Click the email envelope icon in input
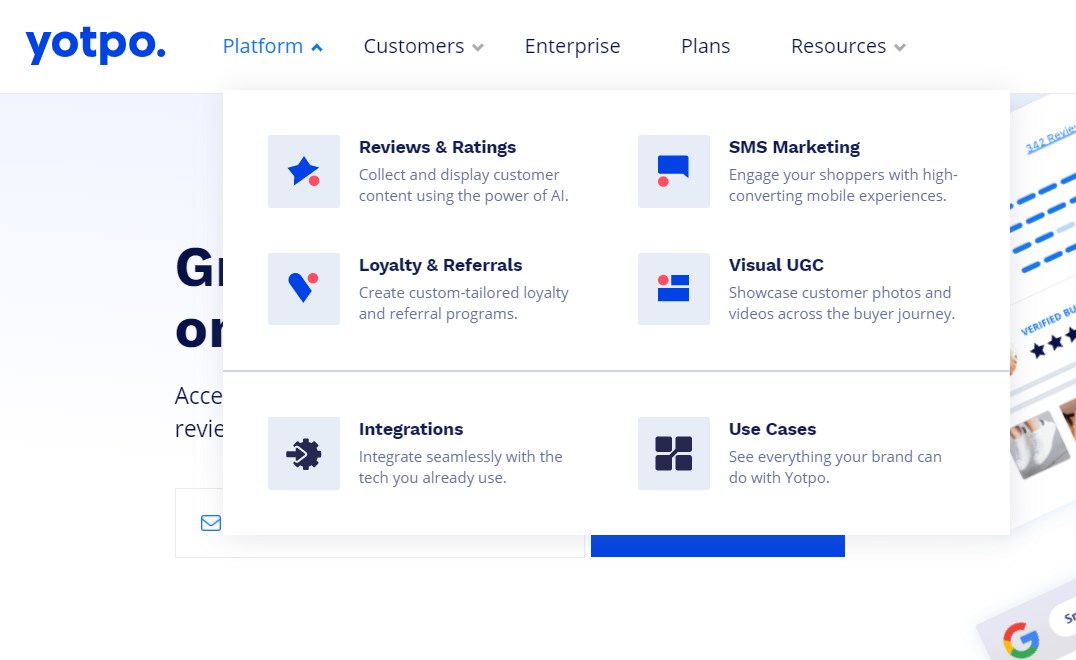1076x660 pixels. pyautogui.click(x=211, y=523)
